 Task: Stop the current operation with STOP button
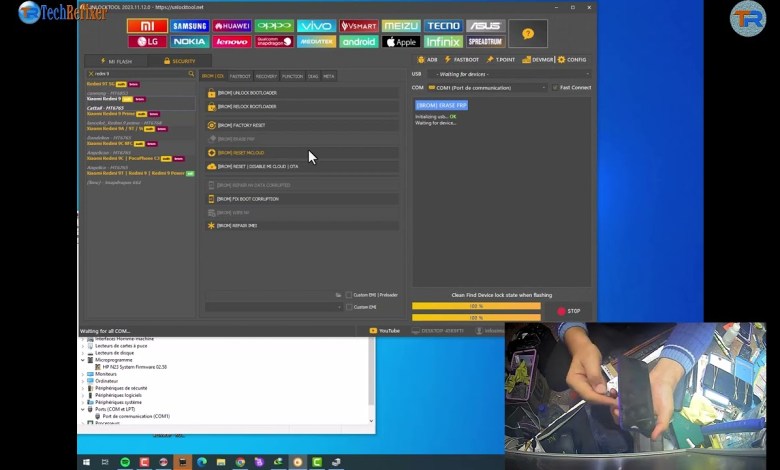pyautogui.click(x=568, y=311)
